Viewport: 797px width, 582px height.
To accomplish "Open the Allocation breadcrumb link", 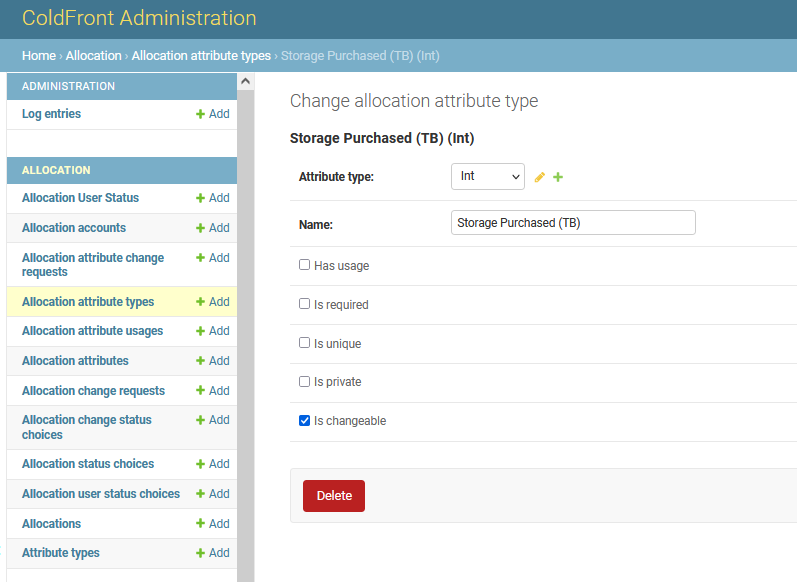I will tap(94, 55).
